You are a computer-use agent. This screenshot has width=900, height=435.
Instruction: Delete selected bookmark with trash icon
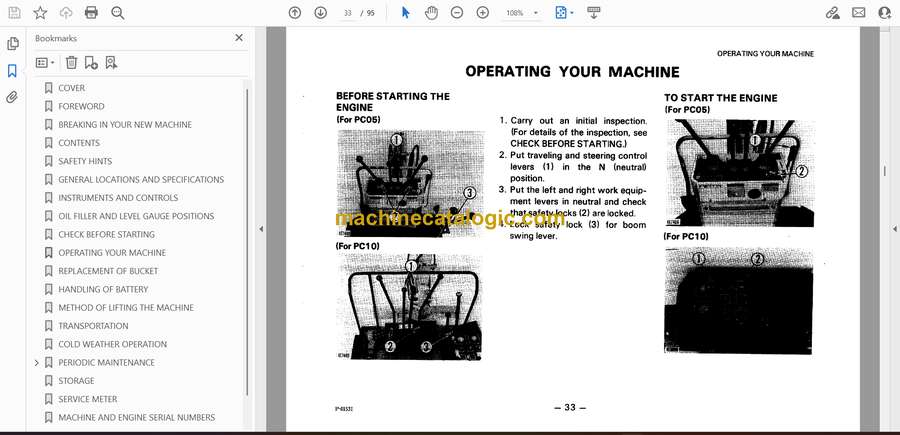[71, 62]
